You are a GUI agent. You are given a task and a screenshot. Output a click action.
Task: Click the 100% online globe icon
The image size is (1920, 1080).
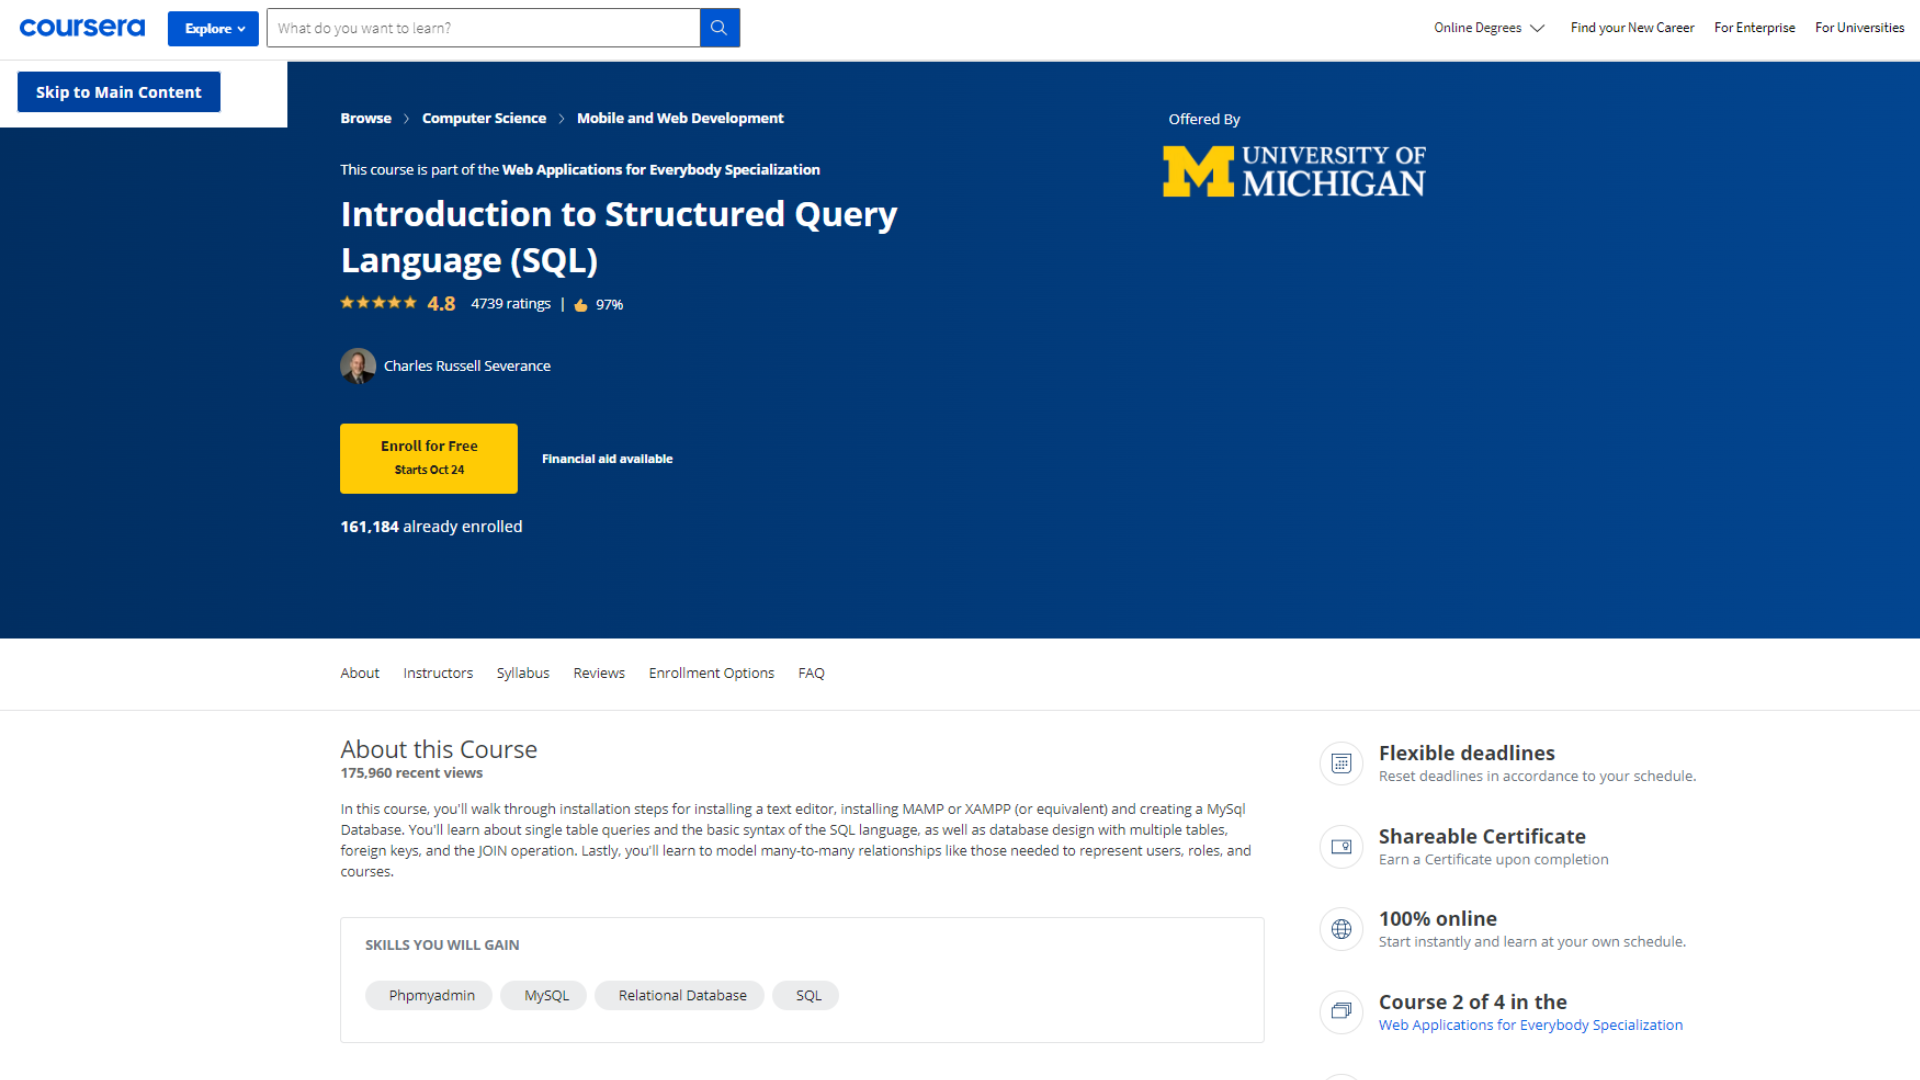pos(1342,928)
